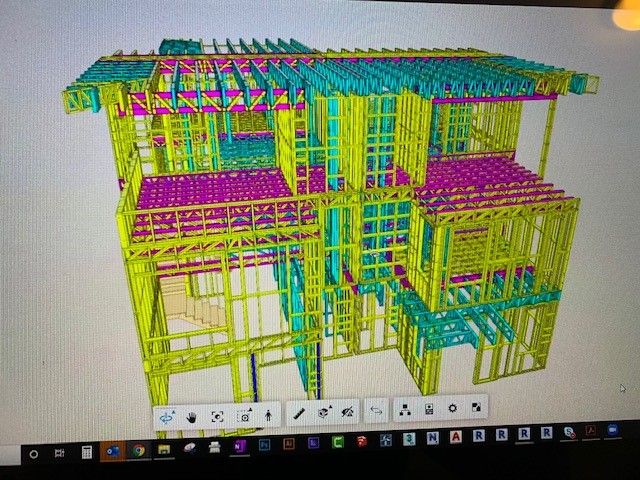Select the Measure ruler tool
640x480 pixels.
(300, 414)
